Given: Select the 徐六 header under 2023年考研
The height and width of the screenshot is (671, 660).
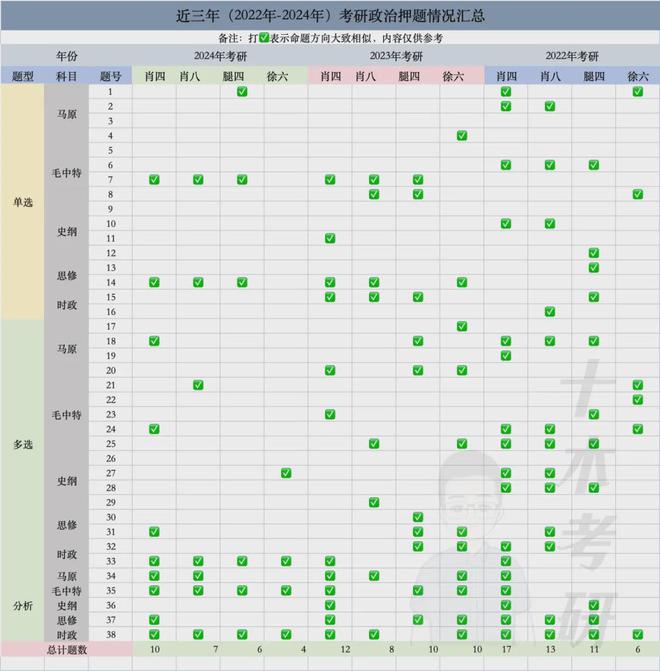Looking at the screenshot, I should (x=453, y=77).
